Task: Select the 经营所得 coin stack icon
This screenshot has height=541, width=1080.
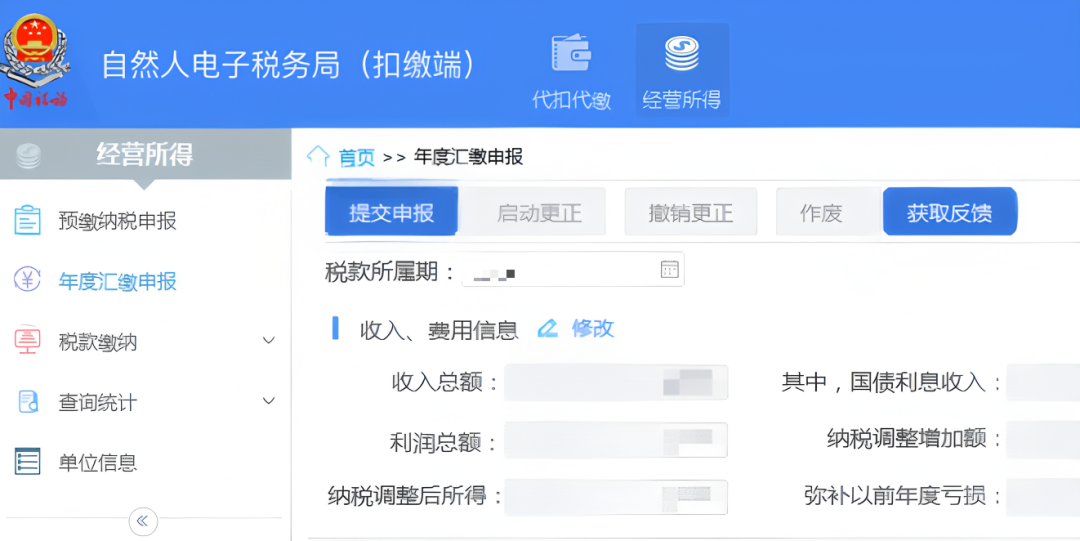Action: 681,55
